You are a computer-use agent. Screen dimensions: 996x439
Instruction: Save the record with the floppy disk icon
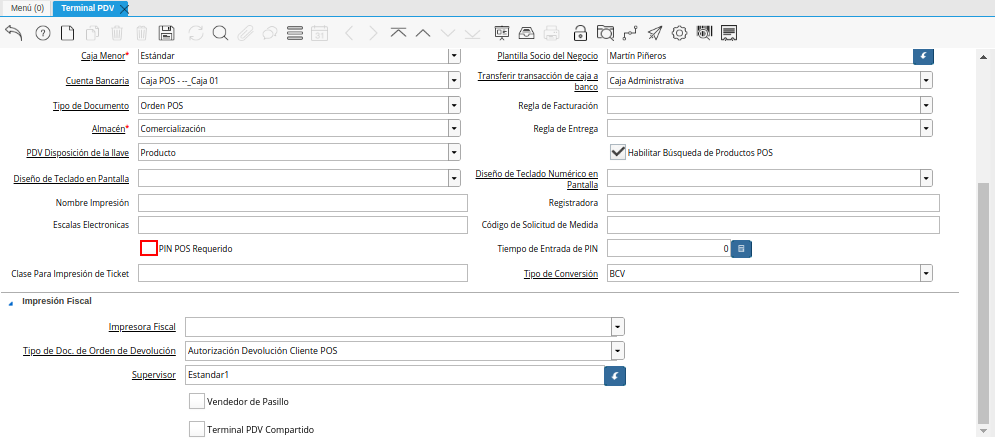click(167, 33)
